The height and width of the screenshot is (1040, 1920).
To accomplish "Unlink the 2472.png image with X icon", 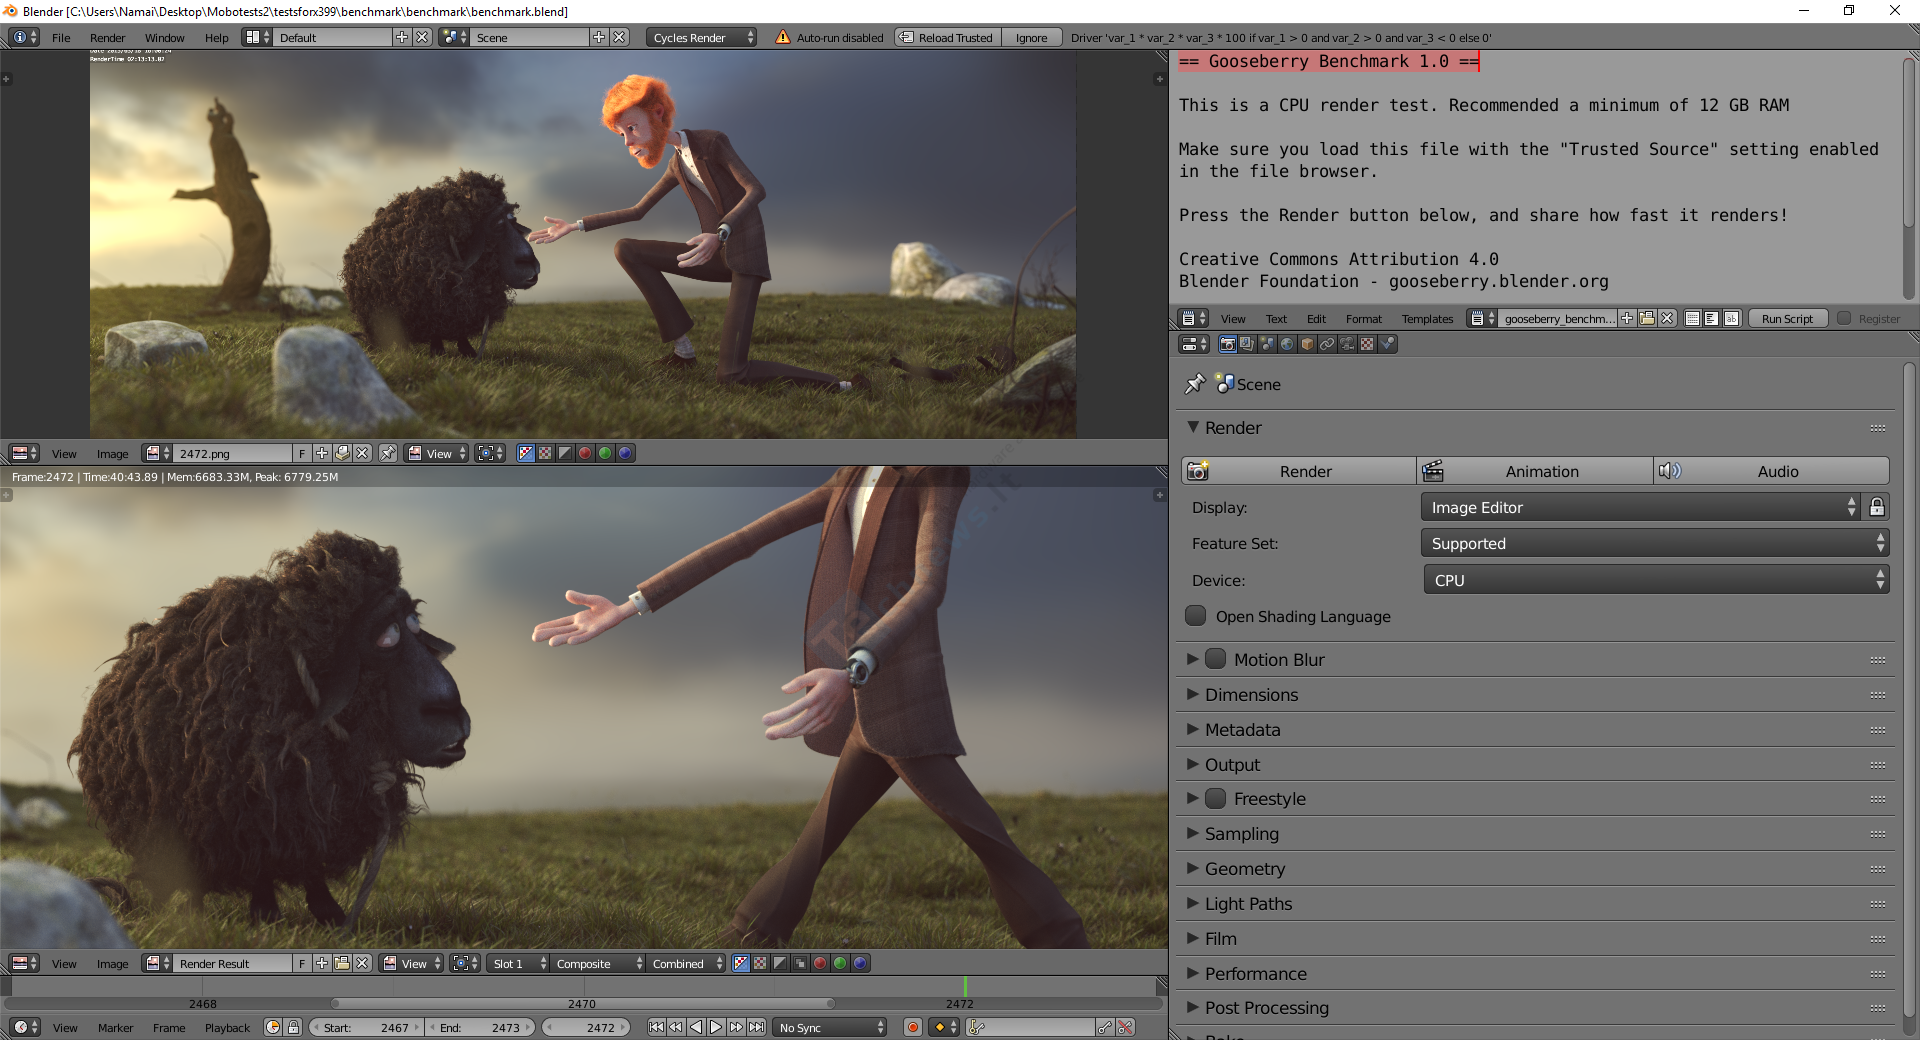I will tap(362, 453).
